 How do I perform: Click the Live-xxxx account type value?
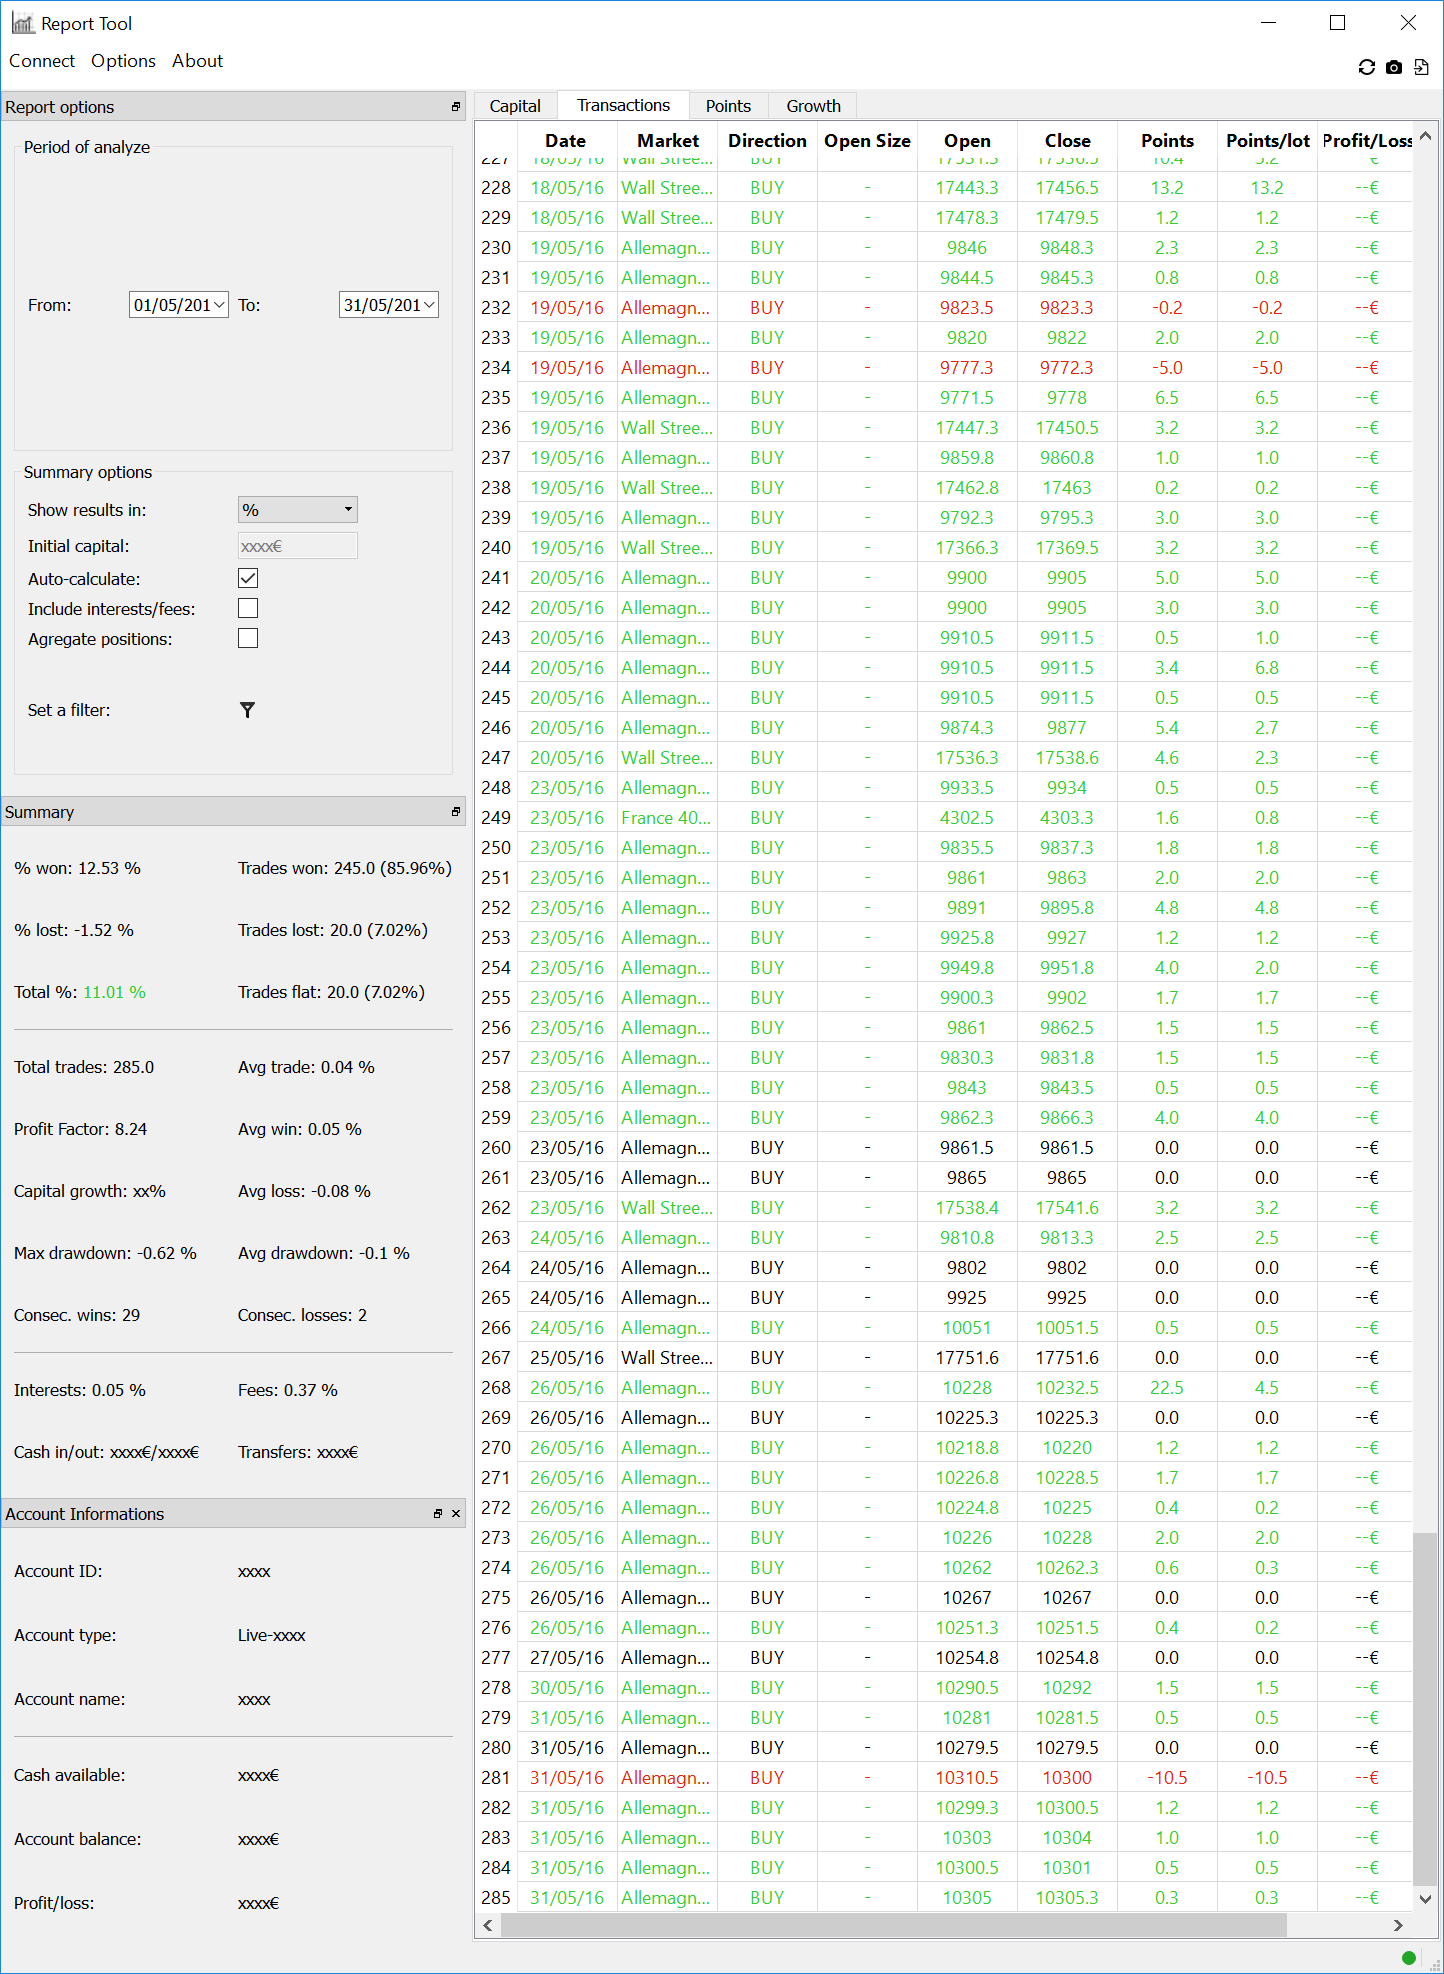point(272,1636)
